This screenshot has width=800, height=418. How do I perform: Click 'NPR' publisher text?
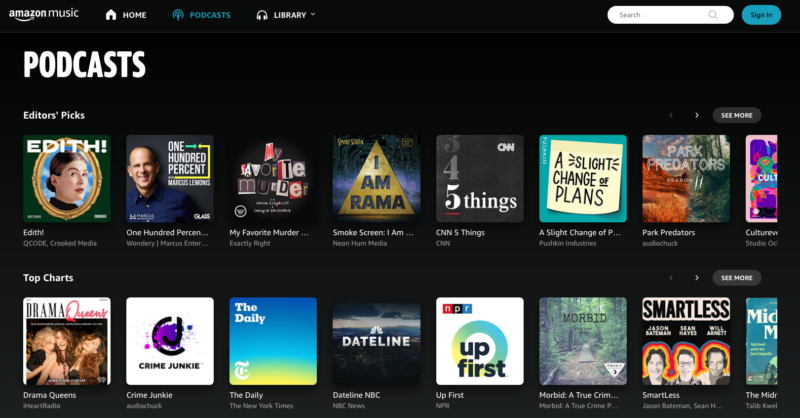pos(443,406)
